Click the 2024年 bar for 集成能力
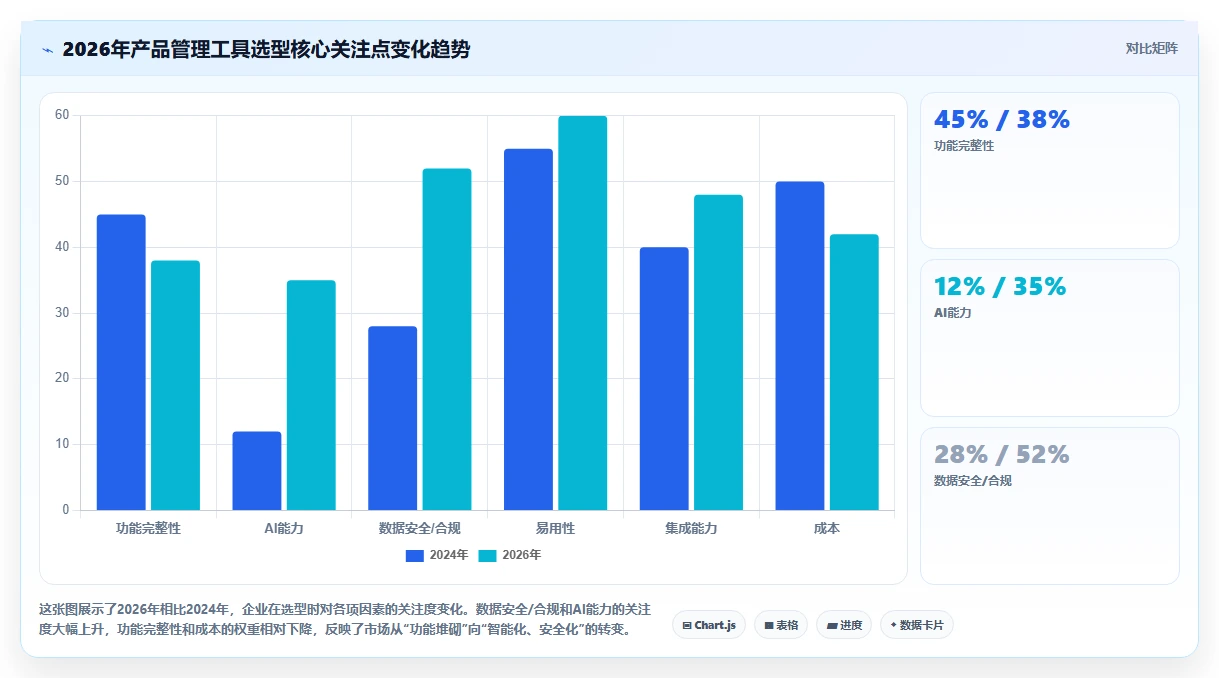Screen dimensions: 1219x678 coord(664,378)
